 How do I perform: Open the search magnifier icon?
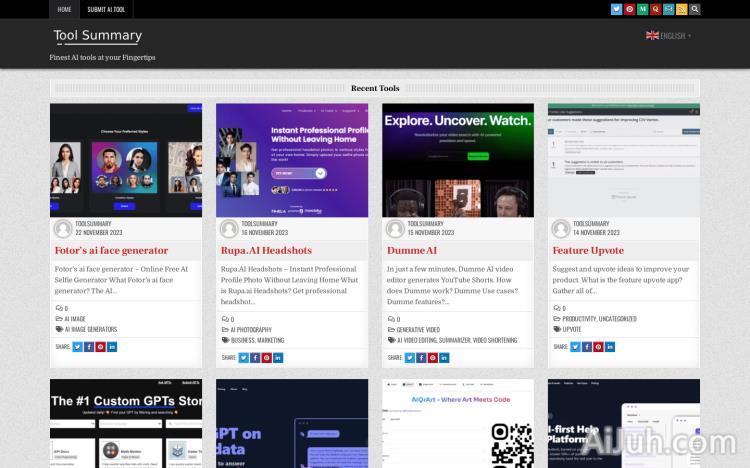695,9
